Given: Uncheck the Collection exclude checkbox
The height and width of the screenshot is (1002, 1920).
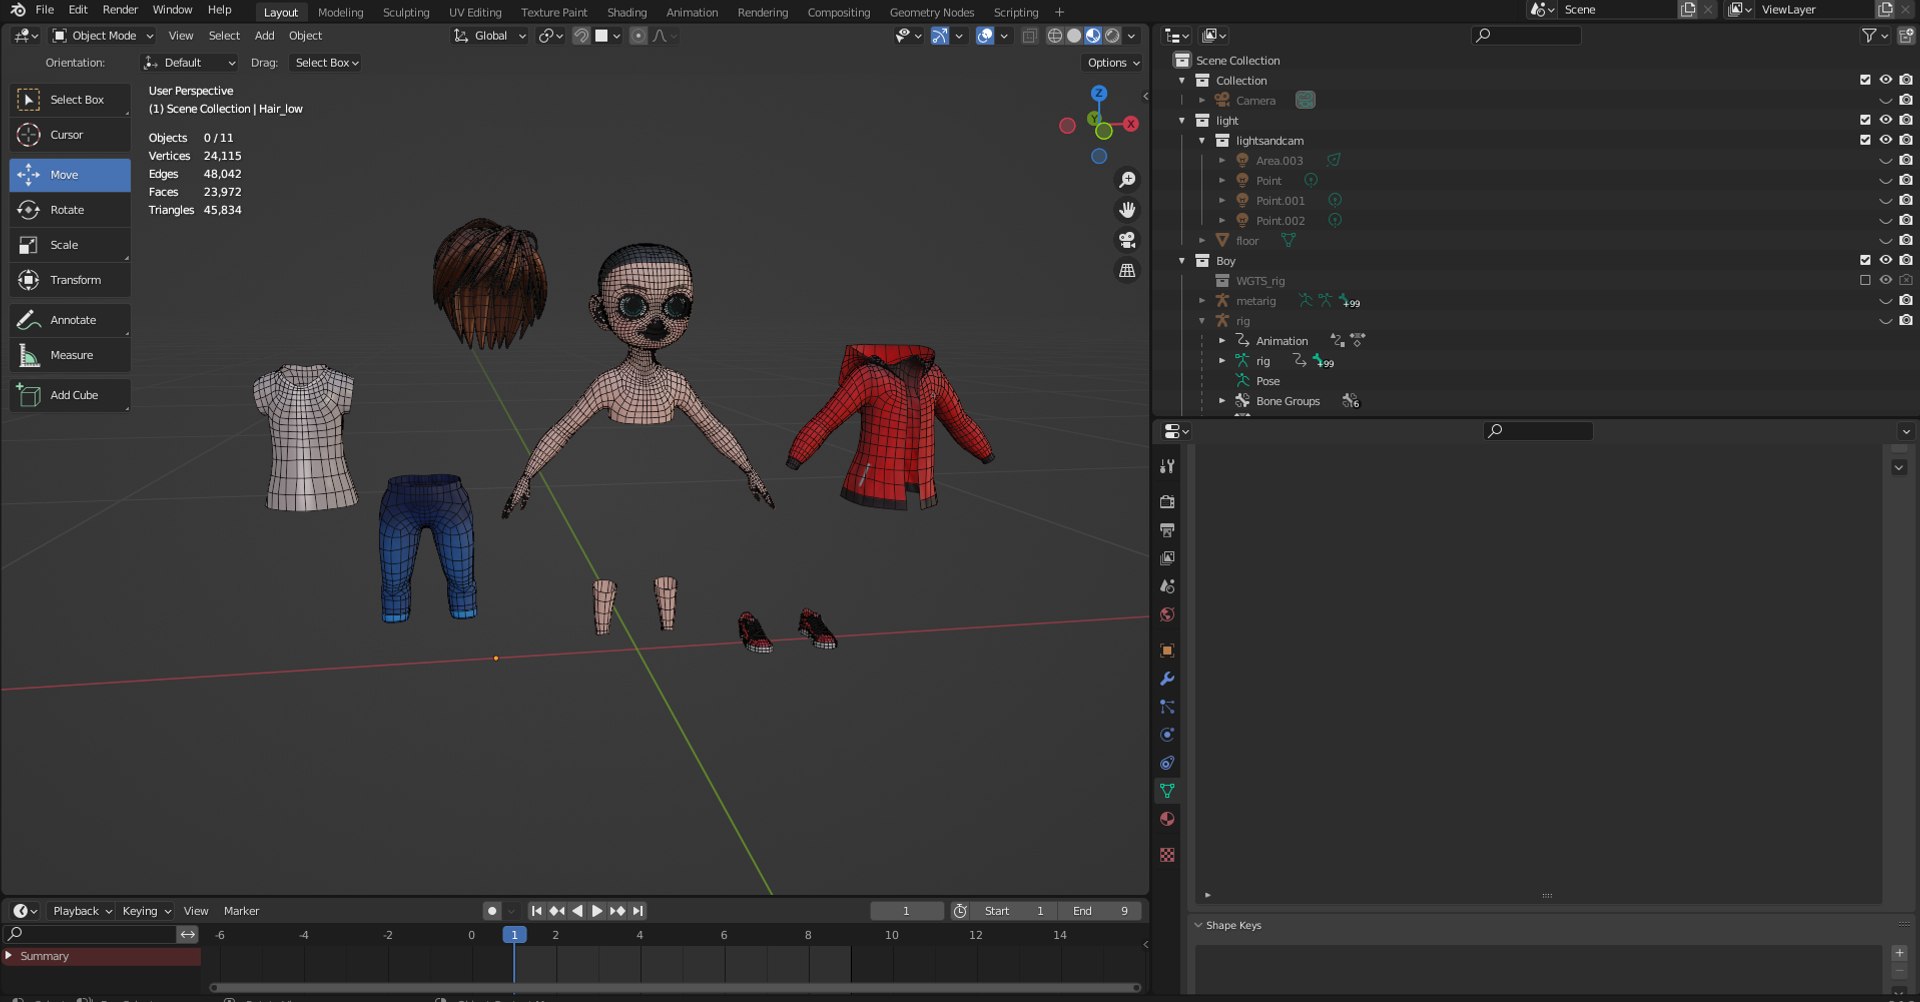Looking at the screenshot, I should tap(1865, 80).
